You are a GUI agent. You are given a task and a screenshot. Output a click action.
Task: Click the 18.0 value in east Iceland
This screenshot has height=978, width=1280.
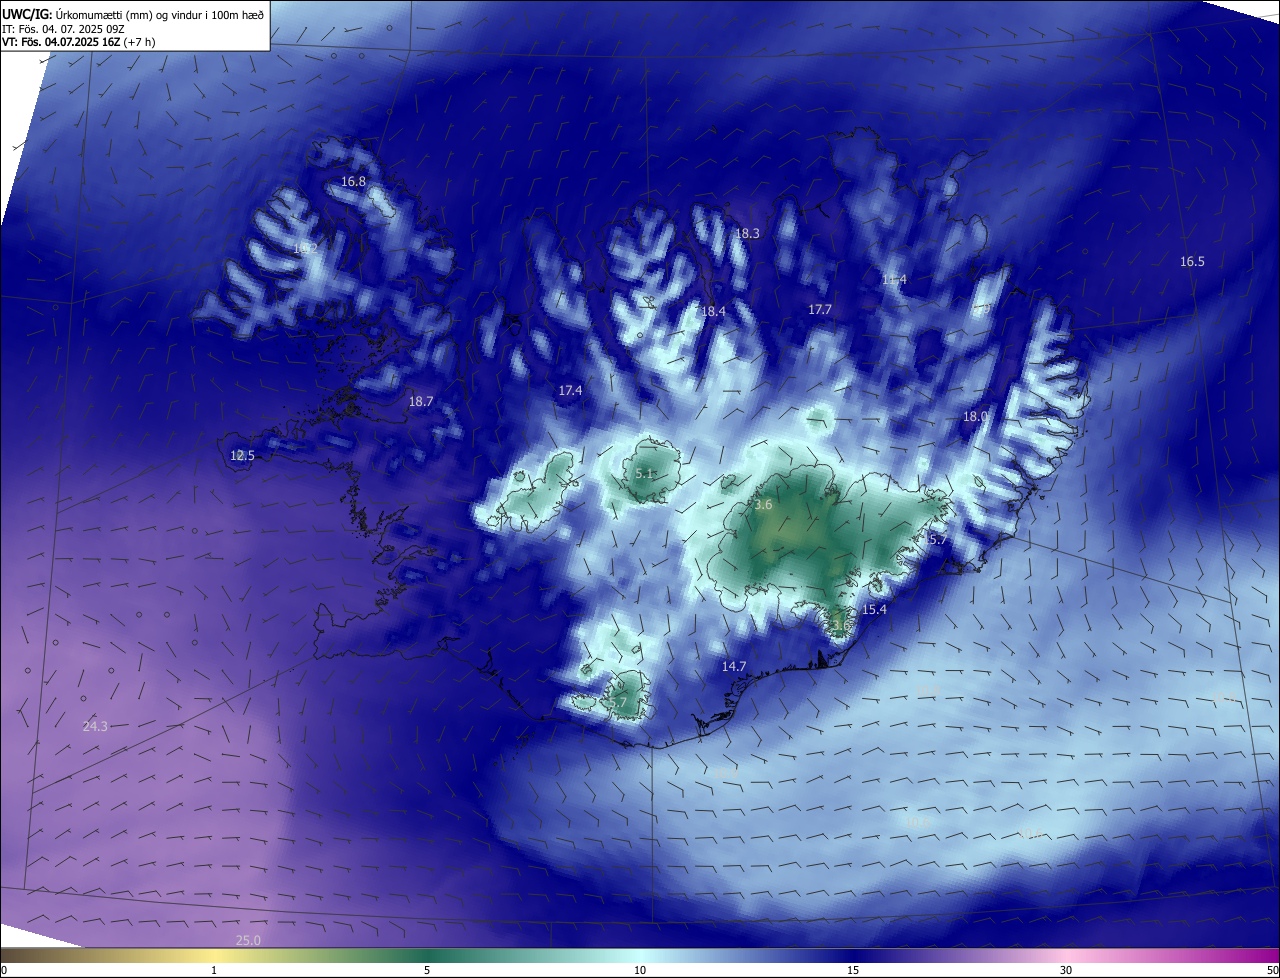(x=975, y=416)
